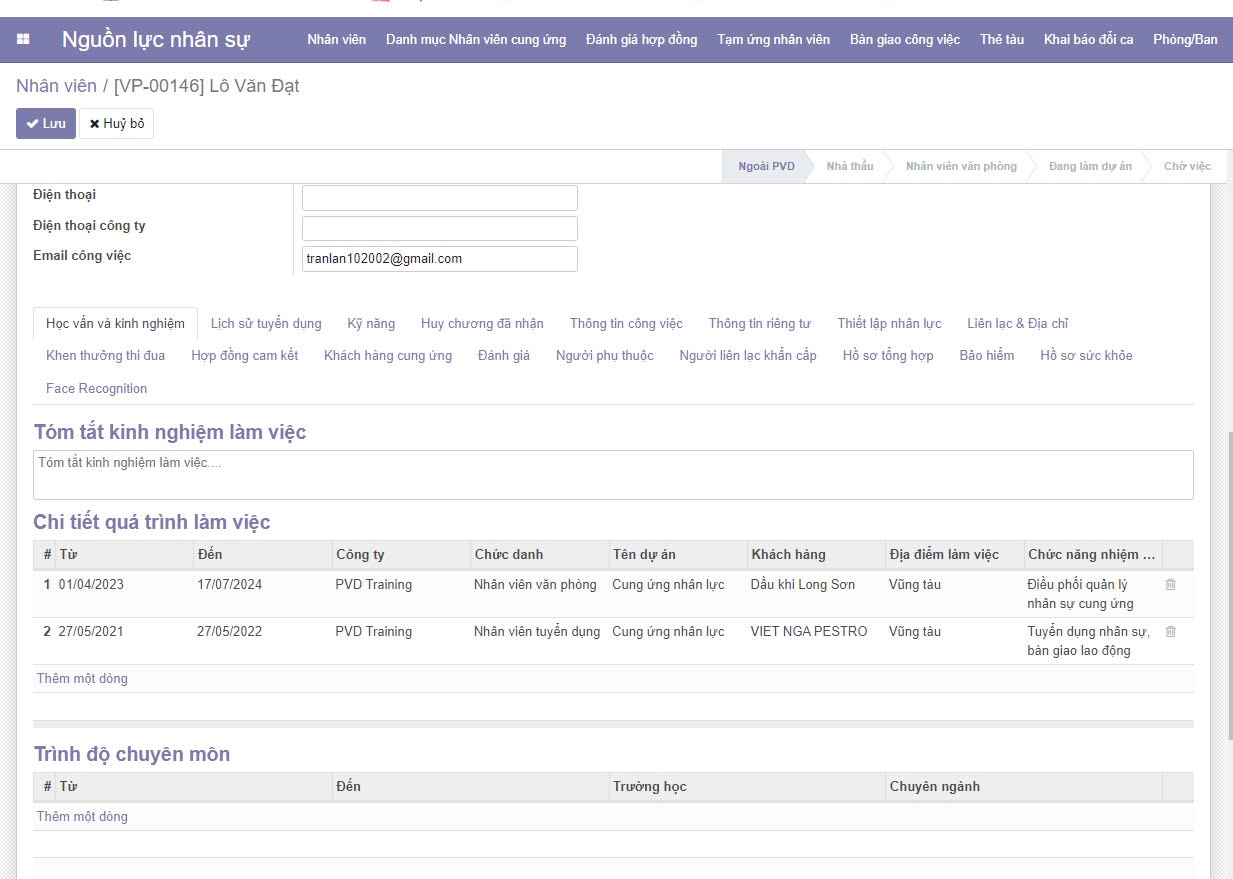Image resolution: width=1233 pixels, height=879 pixels.
Task: Add a row under Trình độ chuyên môn
Action: (82, 817)
